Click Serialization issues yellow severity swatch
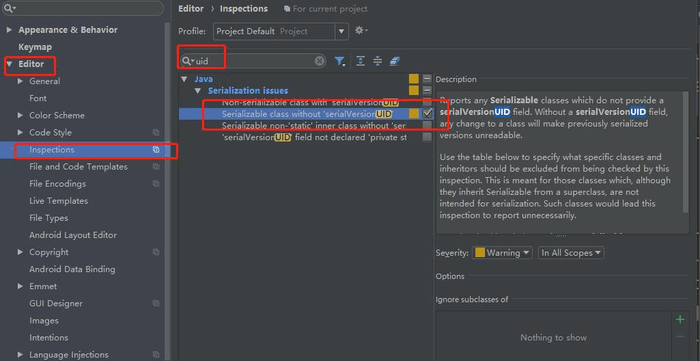Screen dimensions: 700x361 click(414, 91)
